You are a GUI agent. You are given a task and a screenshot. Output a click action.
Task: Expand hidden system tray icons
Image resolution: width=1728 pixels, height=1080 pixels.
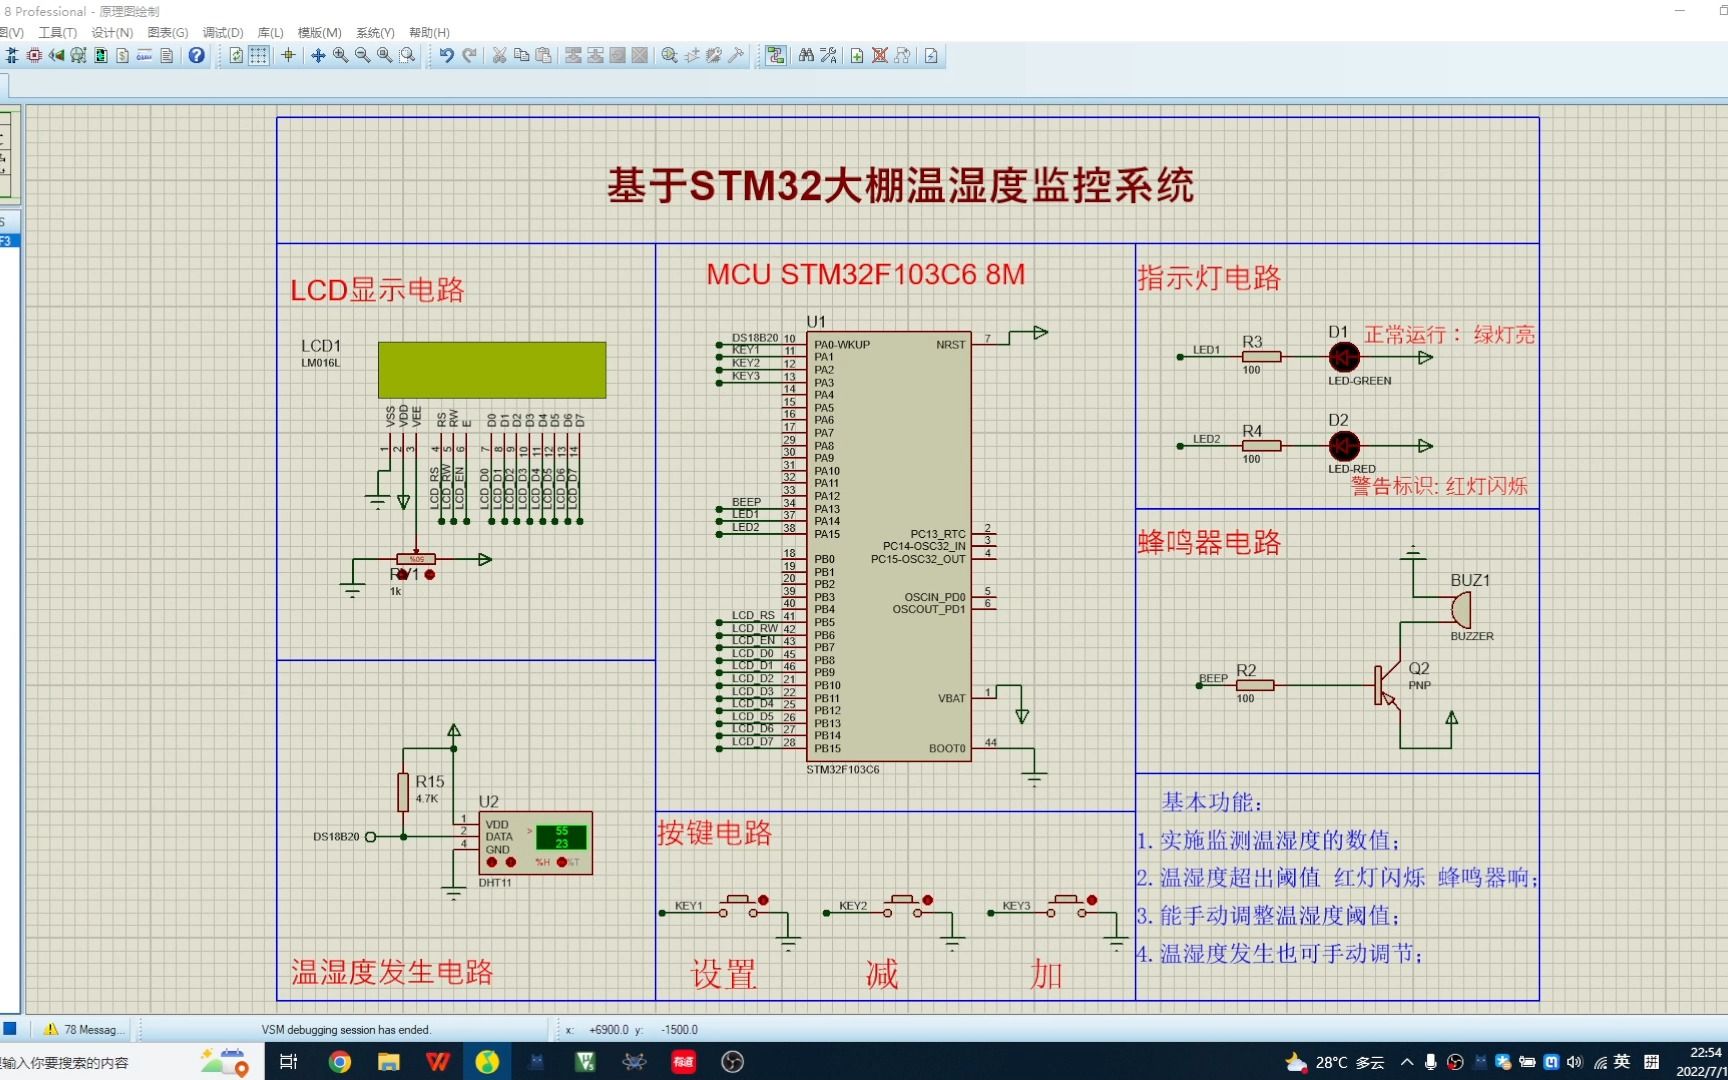pyautogui.click(x=1407, y=1062)
